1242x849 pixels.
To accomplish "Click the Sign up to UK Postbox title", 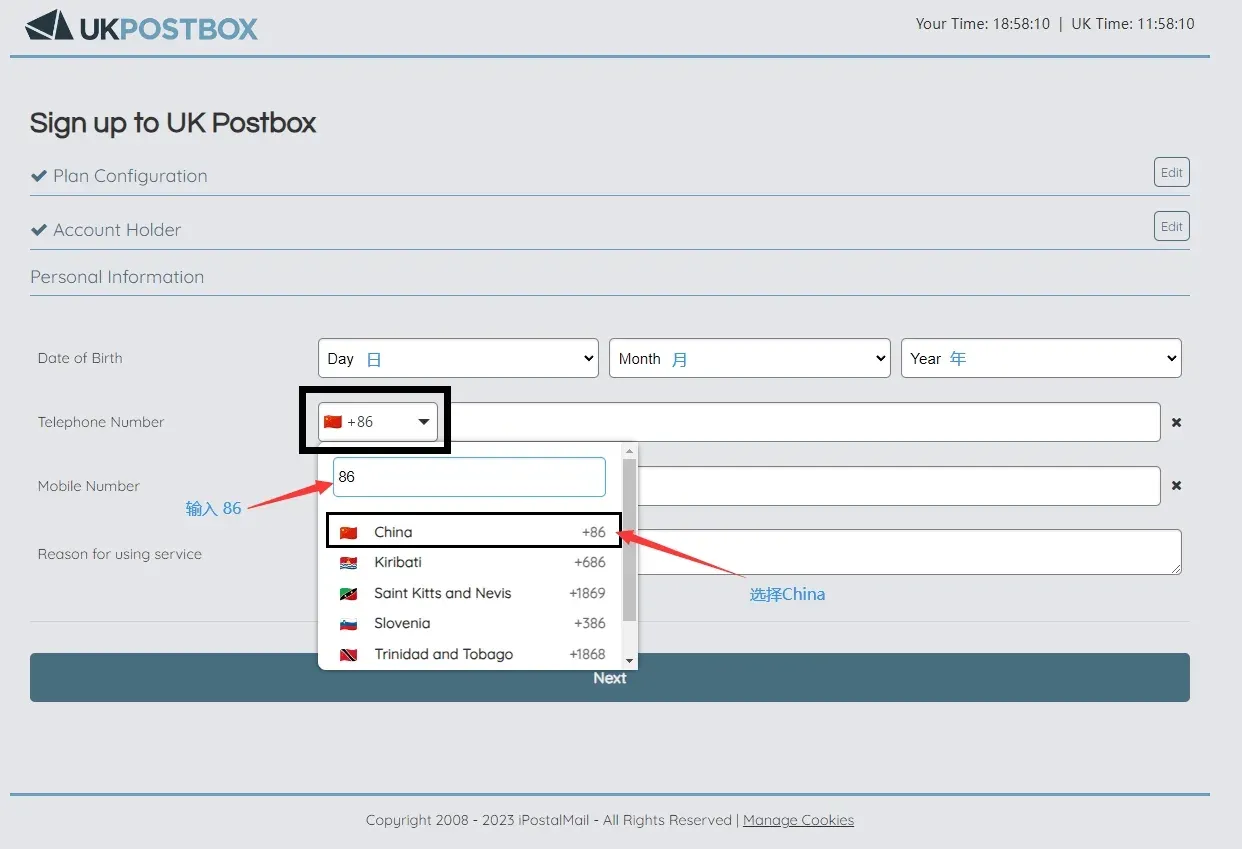I will [x=173, y=123].
